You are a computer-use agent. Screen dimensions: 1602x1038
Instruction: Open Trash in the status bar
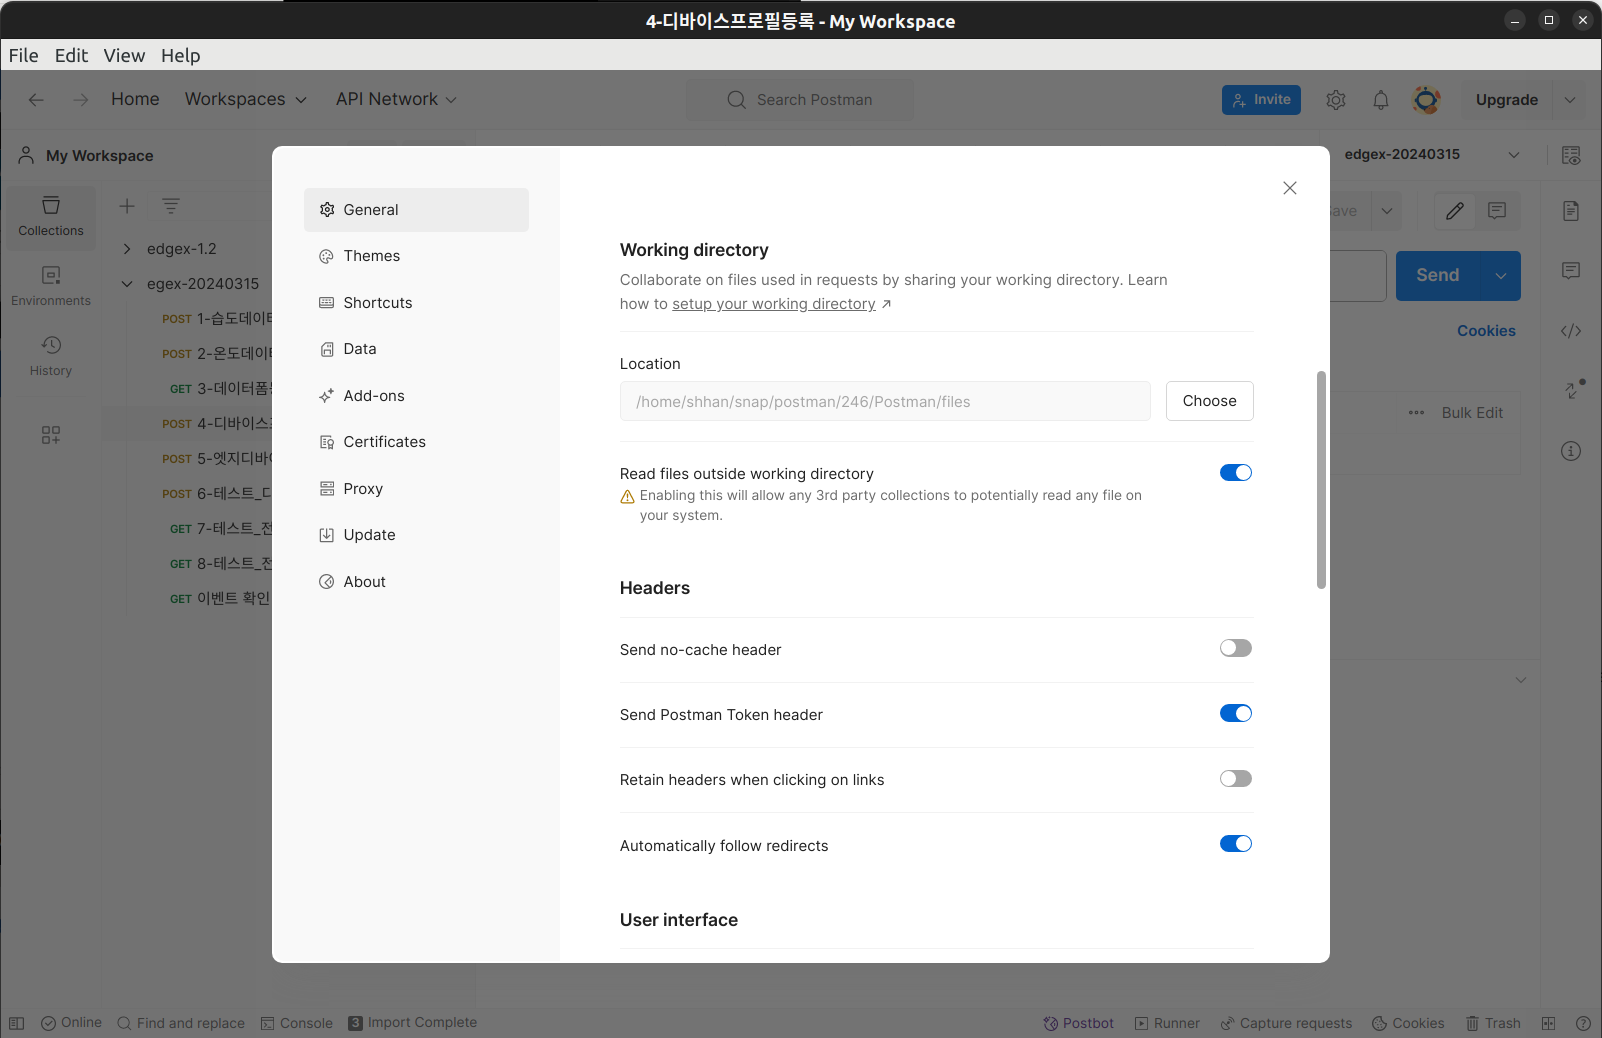coord(1493,1023)
